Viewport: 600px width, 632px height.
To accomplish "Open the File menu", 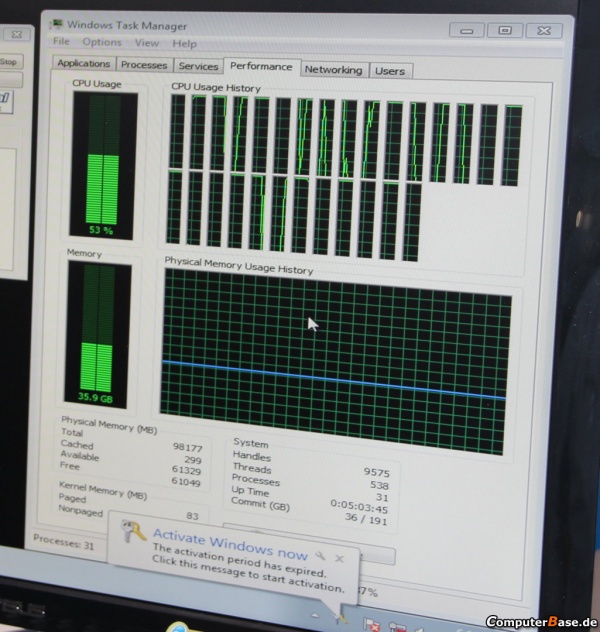I will [61, 41].
